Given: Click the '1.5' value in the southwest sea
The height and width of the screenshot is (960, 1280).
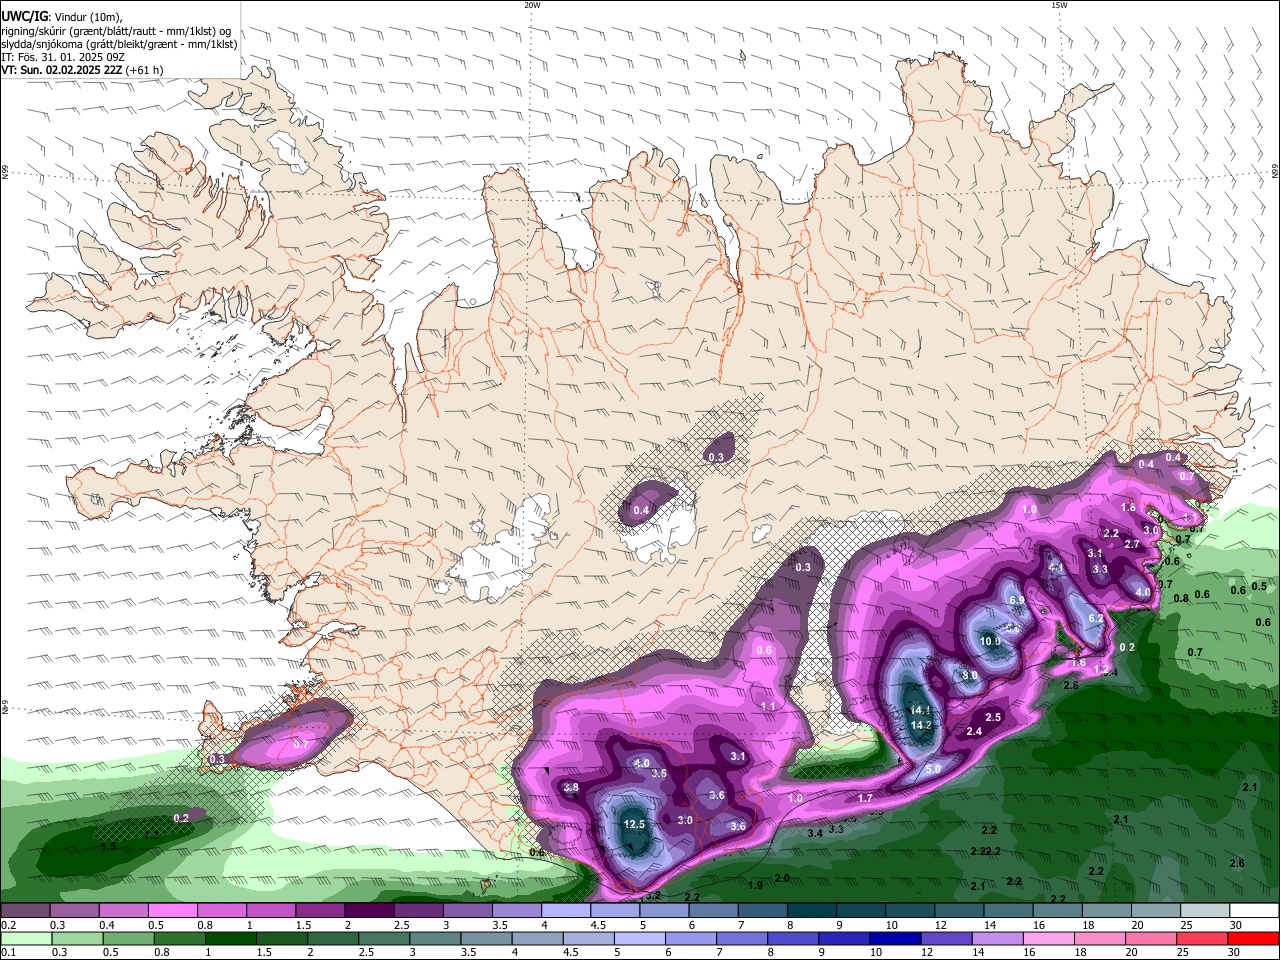Looking at the screenshot, I should 109,846.
